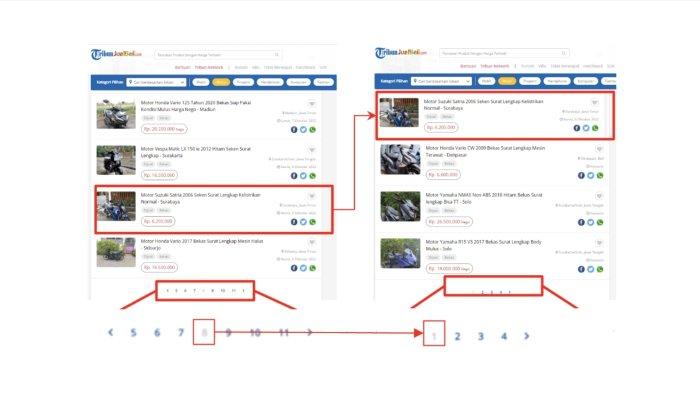This screenshot has height=393, width=700.
Task: Go to enlarged page 7 link
Action: click(x=181, y=333)
